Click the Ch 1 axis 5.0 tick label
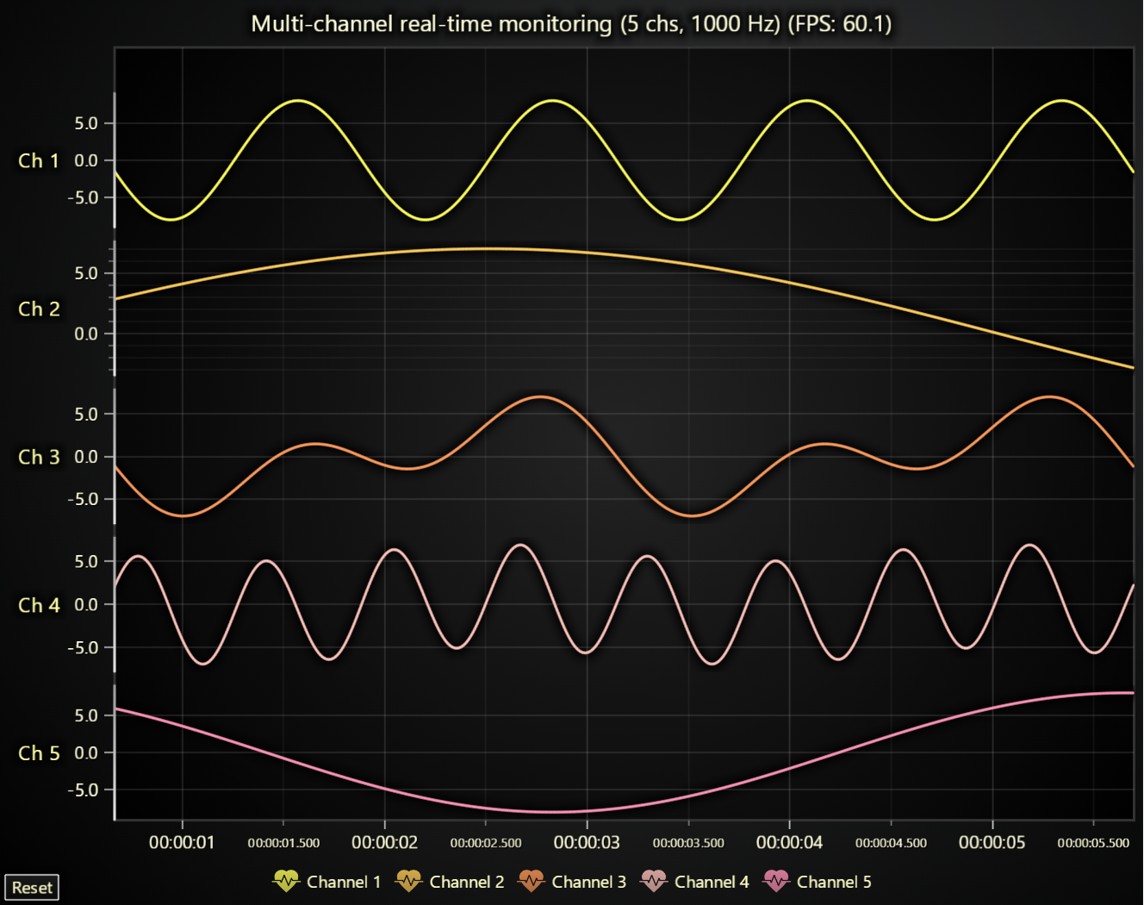Image resolution: width=1144 pixels, height=905 pixels. 86,123
